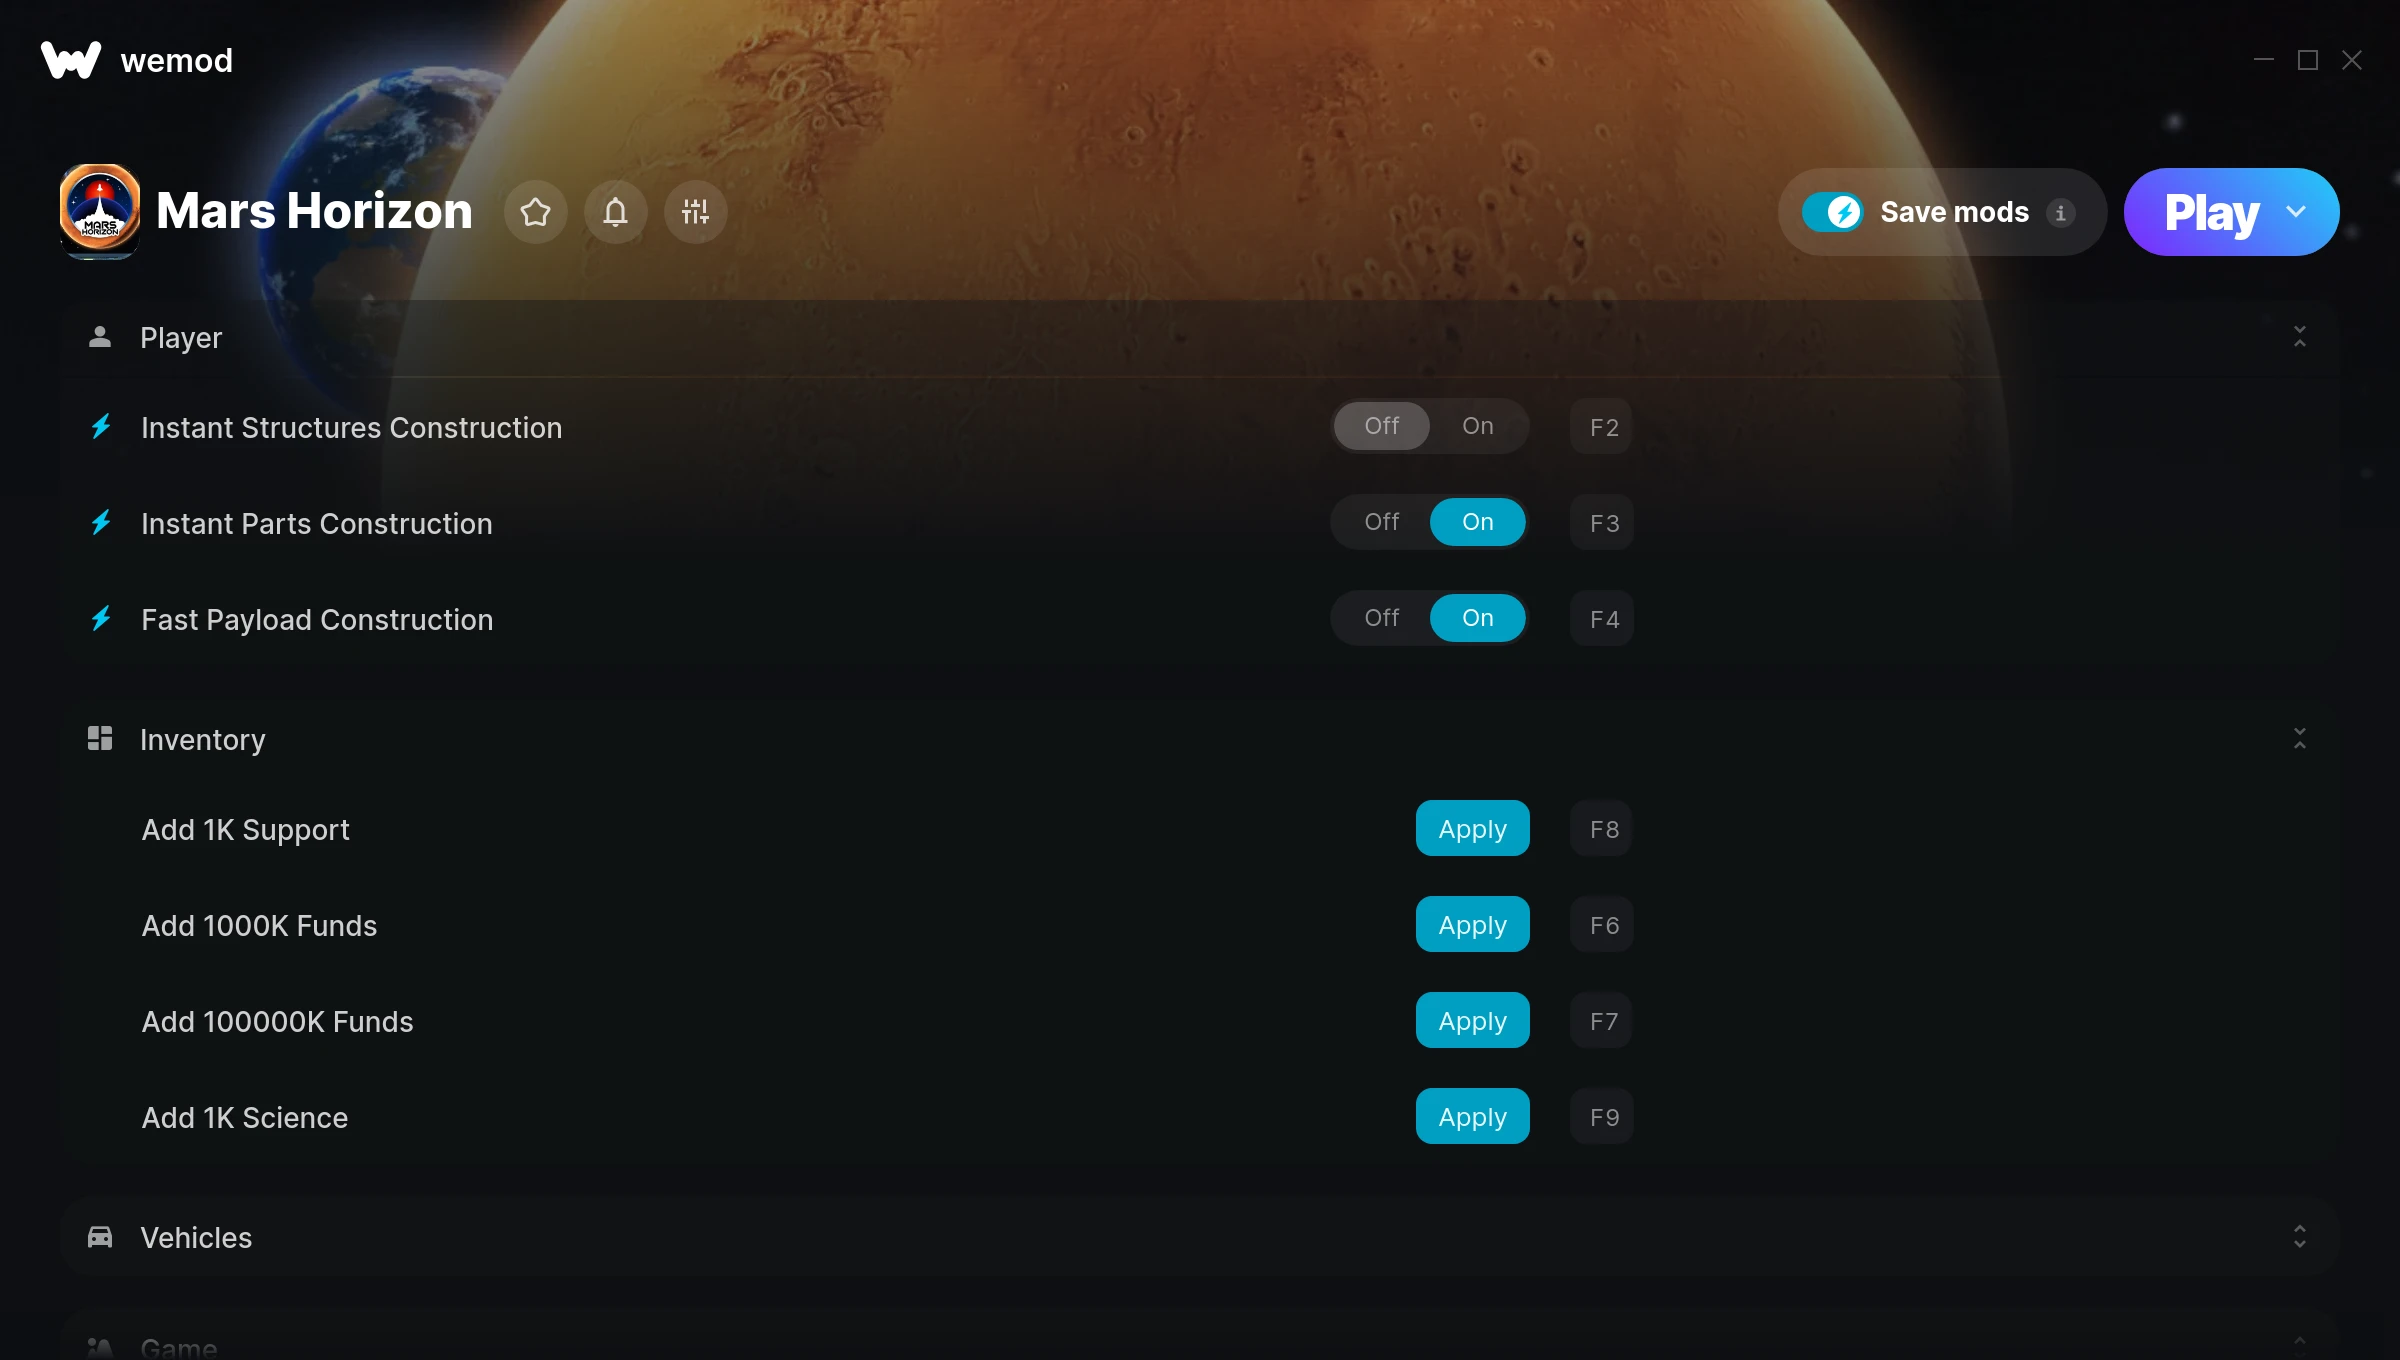The width and height of the screenshot is (2400, 1360).
Task: Click the Vehicles section car icon
Action: (x=100, y=1237)
